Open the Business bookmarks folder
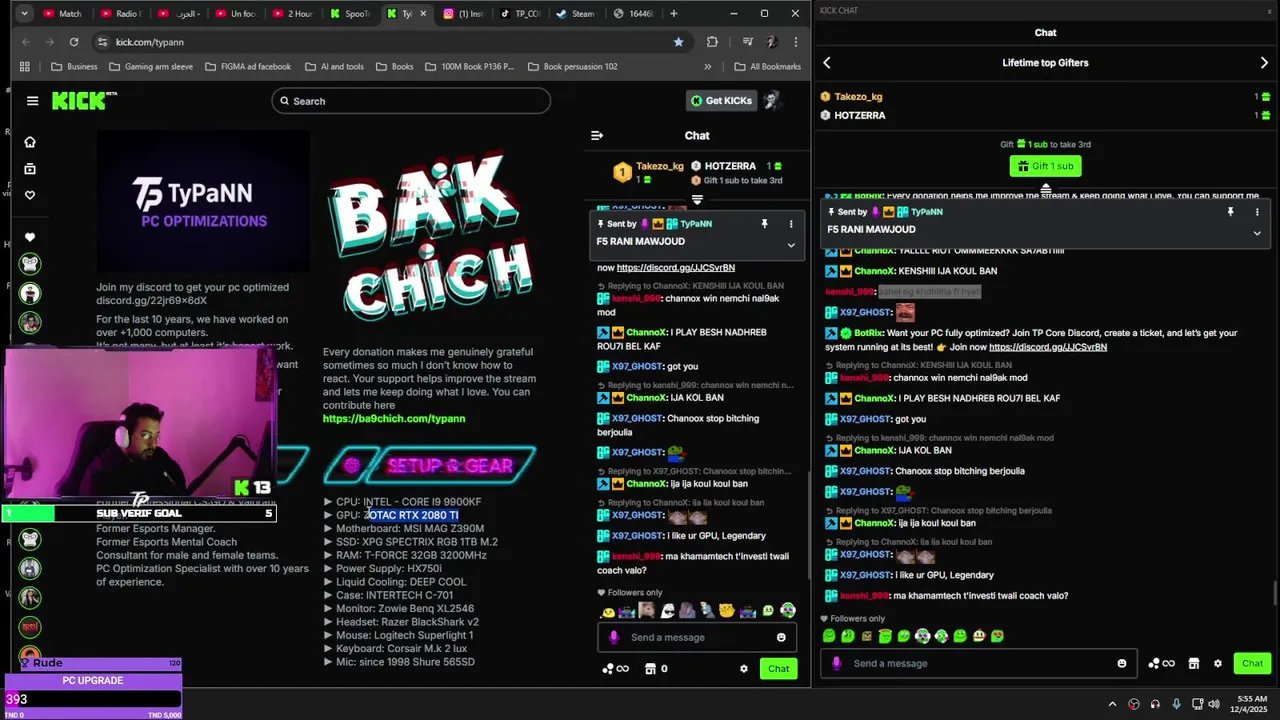The height and width of the screenshot is (720, 1280). tap(74, 67)
